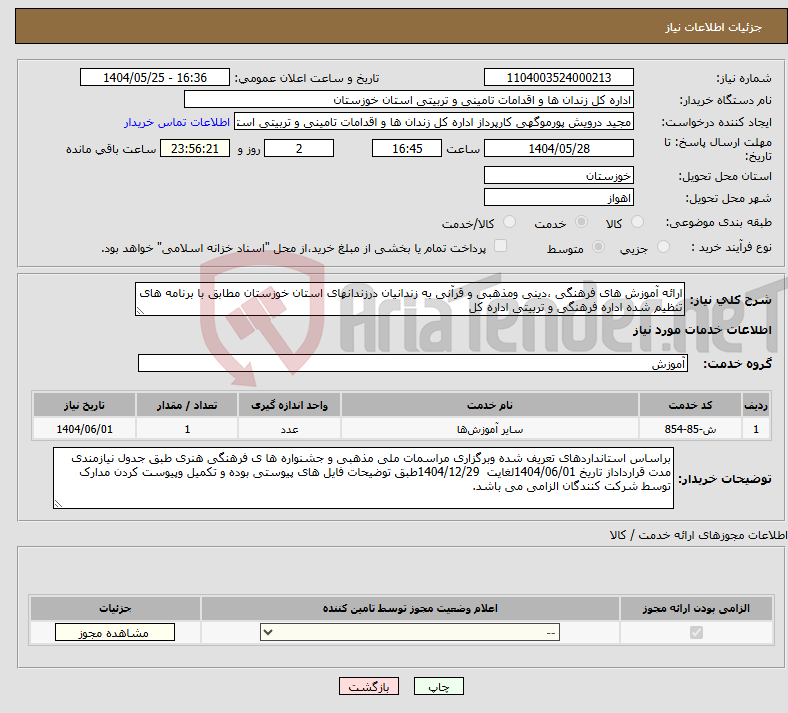The width and height of the screenshot is (788, 713).
Task: Click the اطلاعات خدمات مورد نیاز heading
Action: click(x=702, y=330)
